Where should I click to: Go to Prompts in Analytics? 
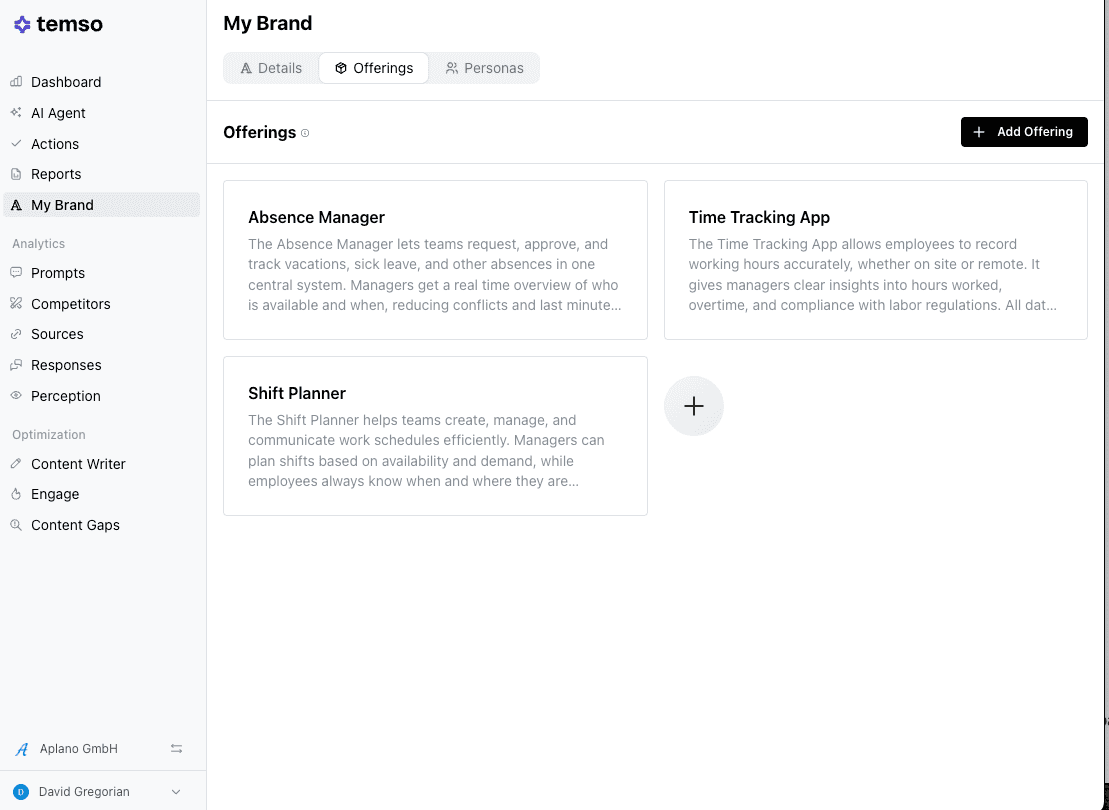click(x=58, y=273)
